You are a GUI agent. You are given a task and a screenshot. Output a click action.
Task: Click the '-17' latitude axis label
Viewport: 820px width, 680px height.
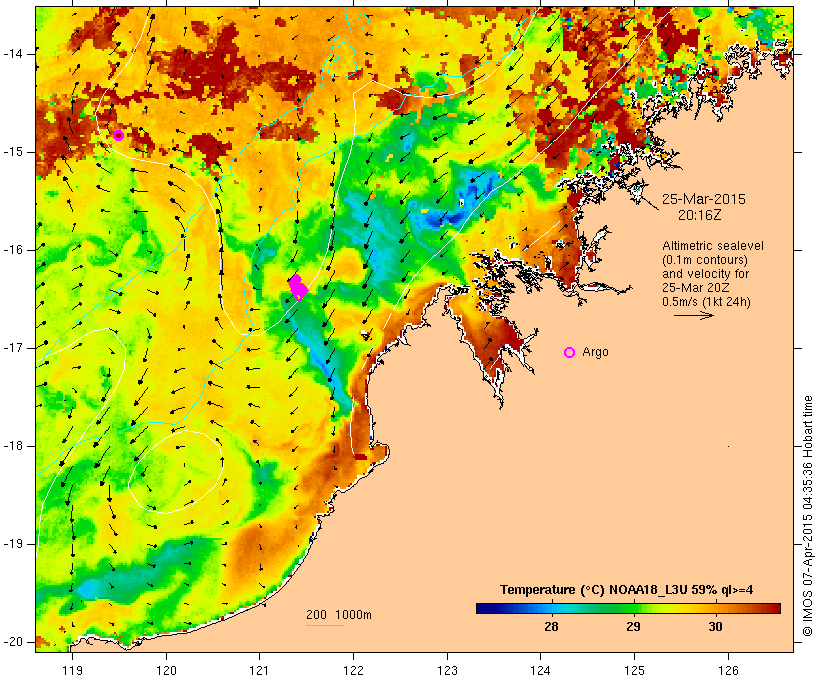coord(12,348)
